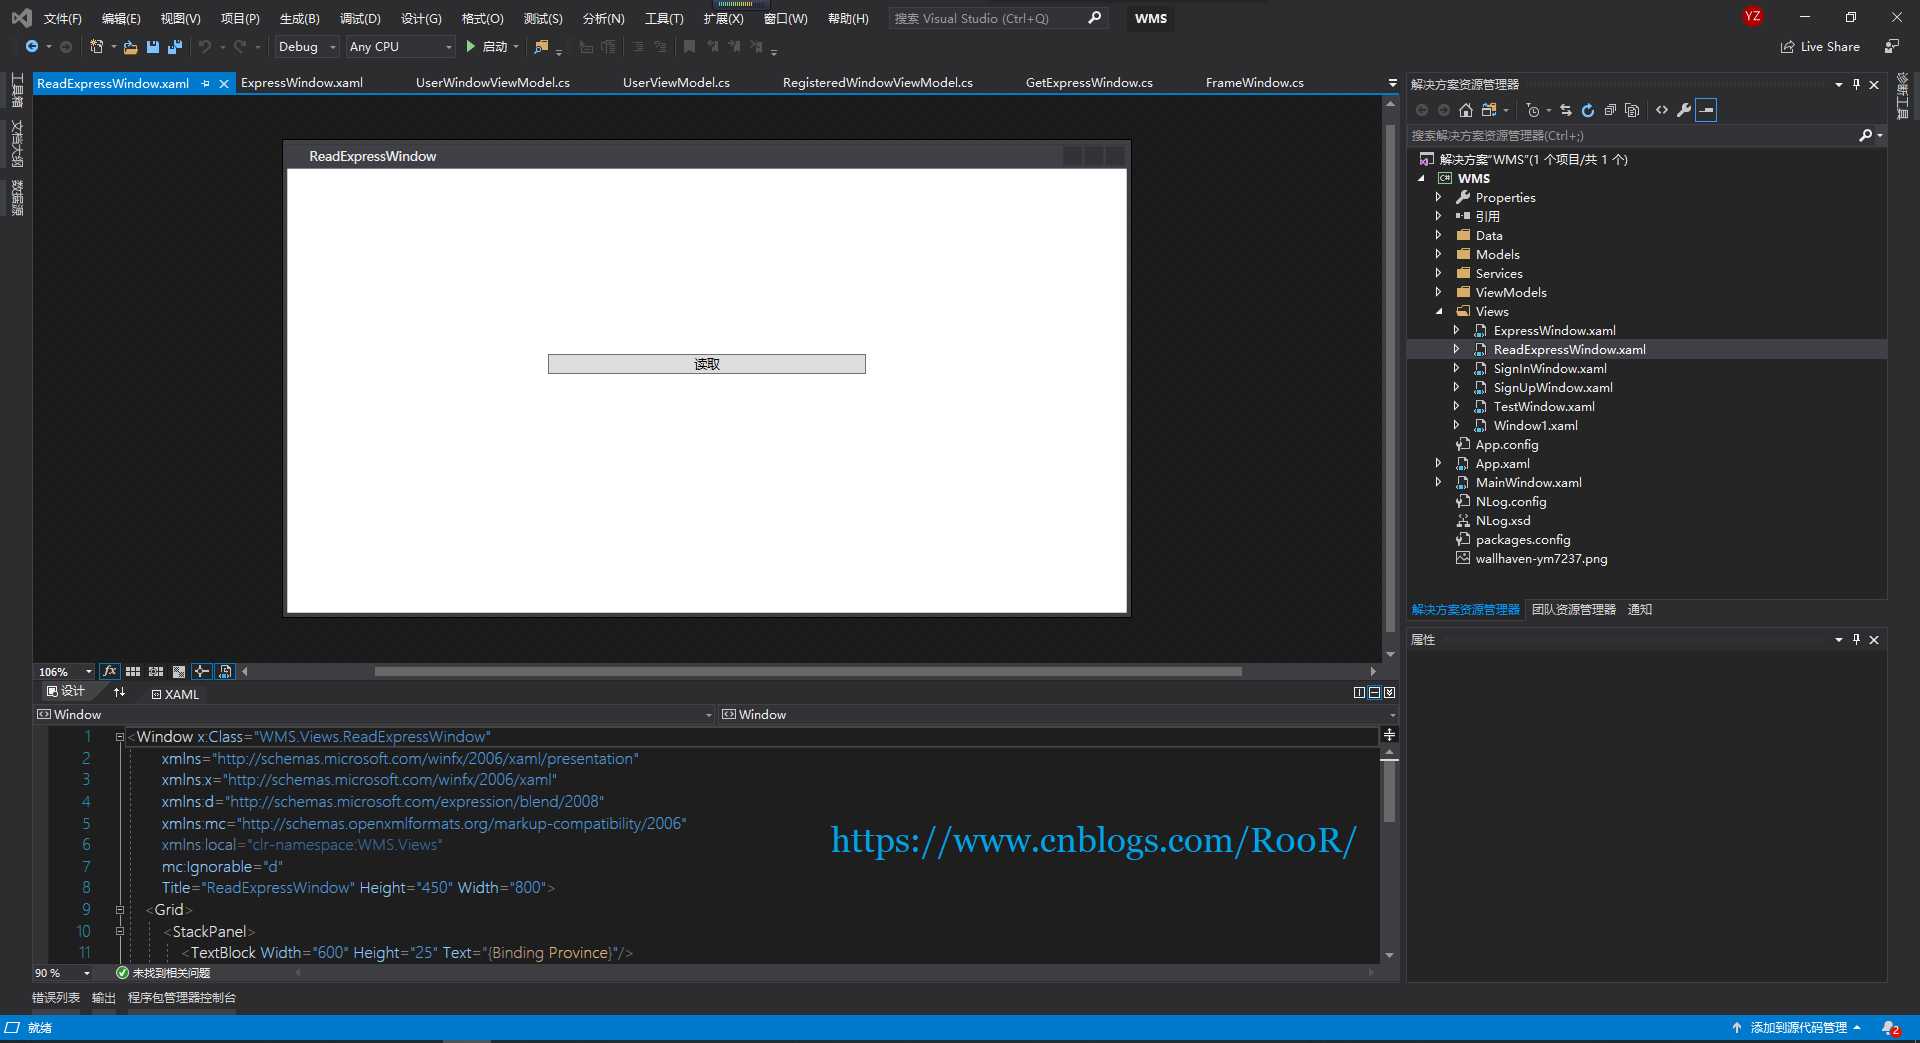Select the 设计 view tab

66,692
